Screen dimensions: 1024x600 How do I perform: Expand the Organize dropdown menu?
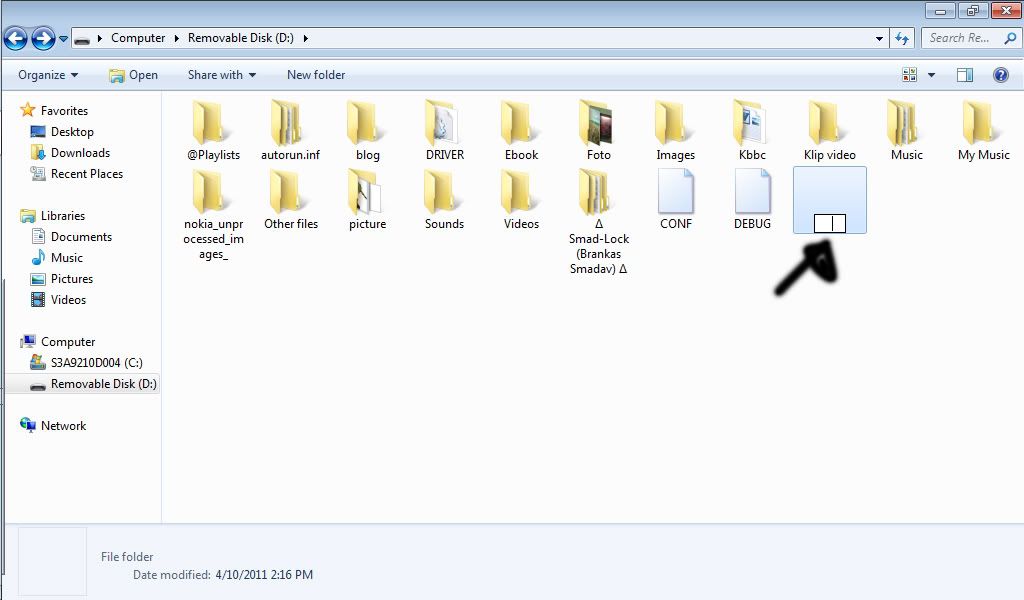click(x=48, y=75)
